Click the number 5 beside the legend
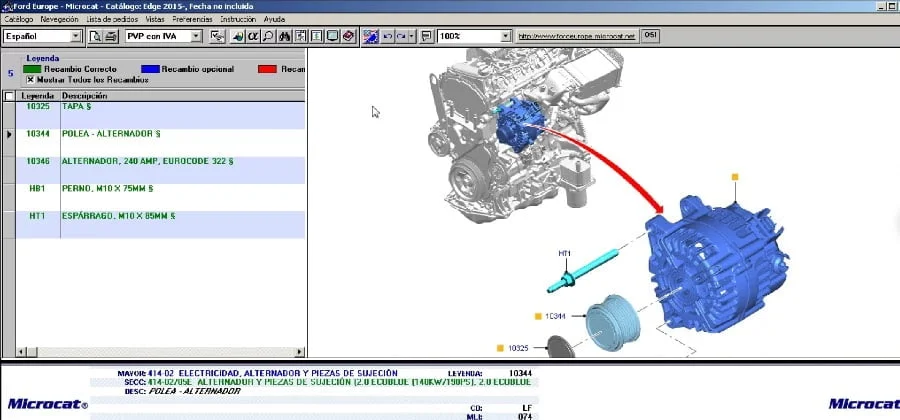 click(10, 73)
